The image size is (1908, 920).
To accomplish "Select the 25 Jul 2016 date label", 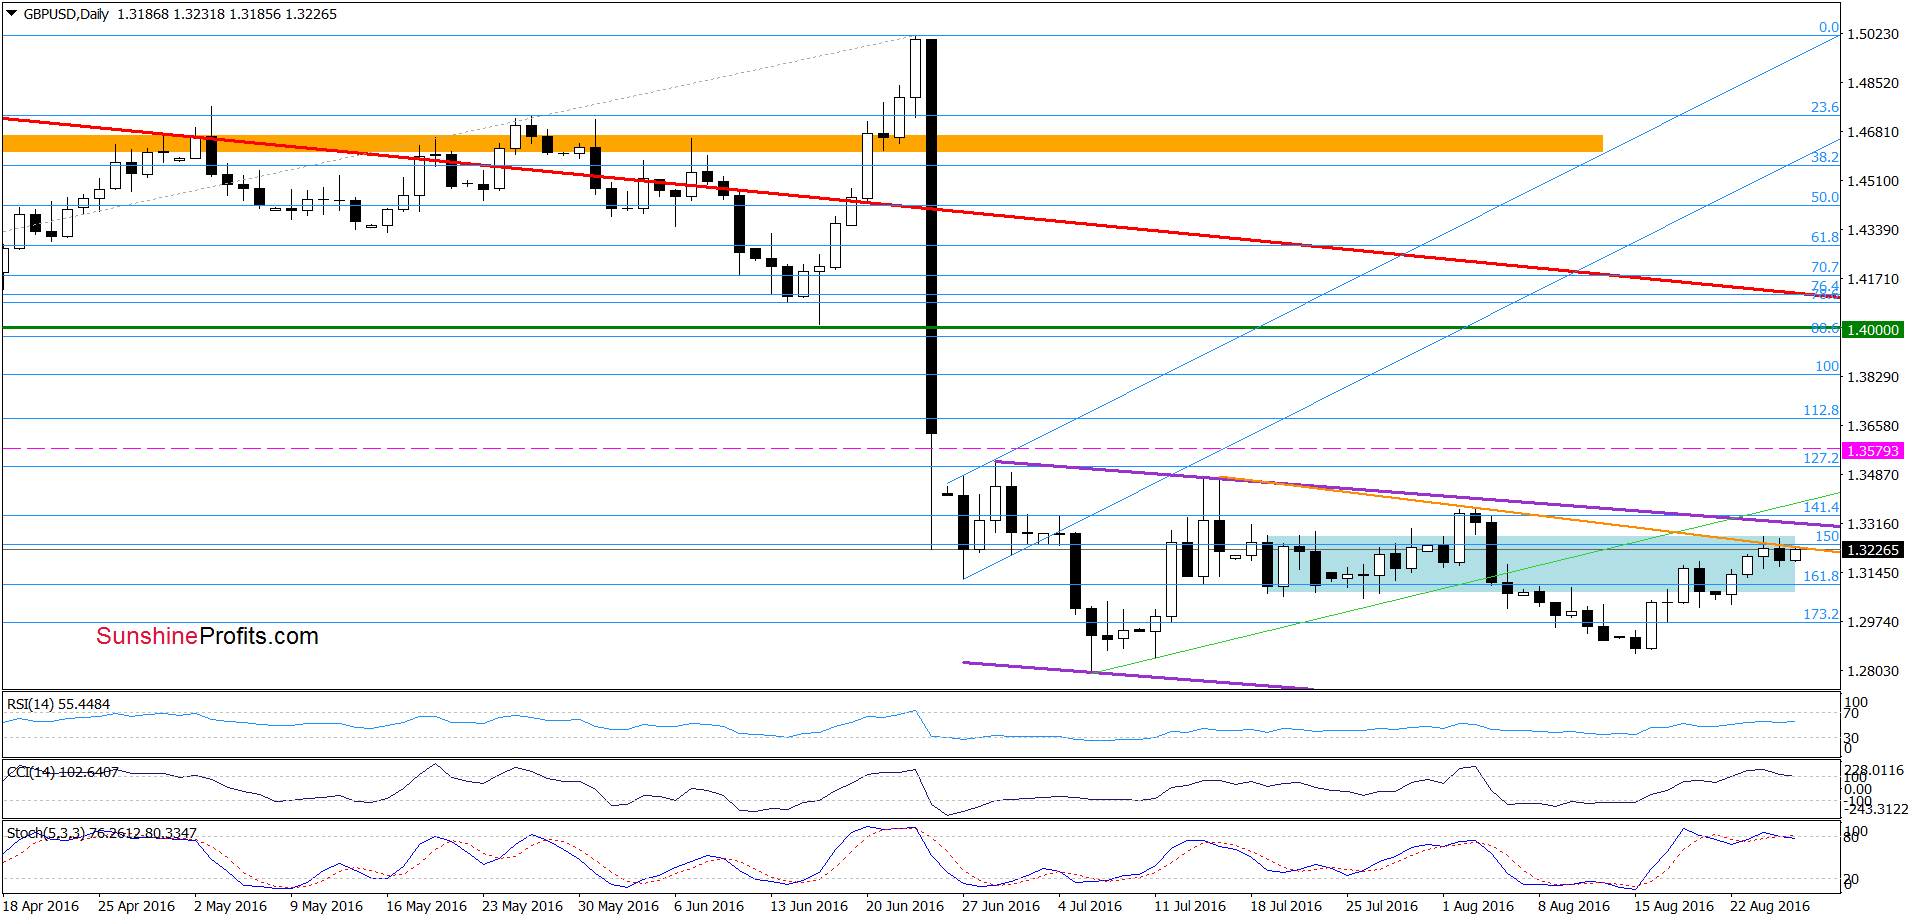I will click(x=1382, y=906).
